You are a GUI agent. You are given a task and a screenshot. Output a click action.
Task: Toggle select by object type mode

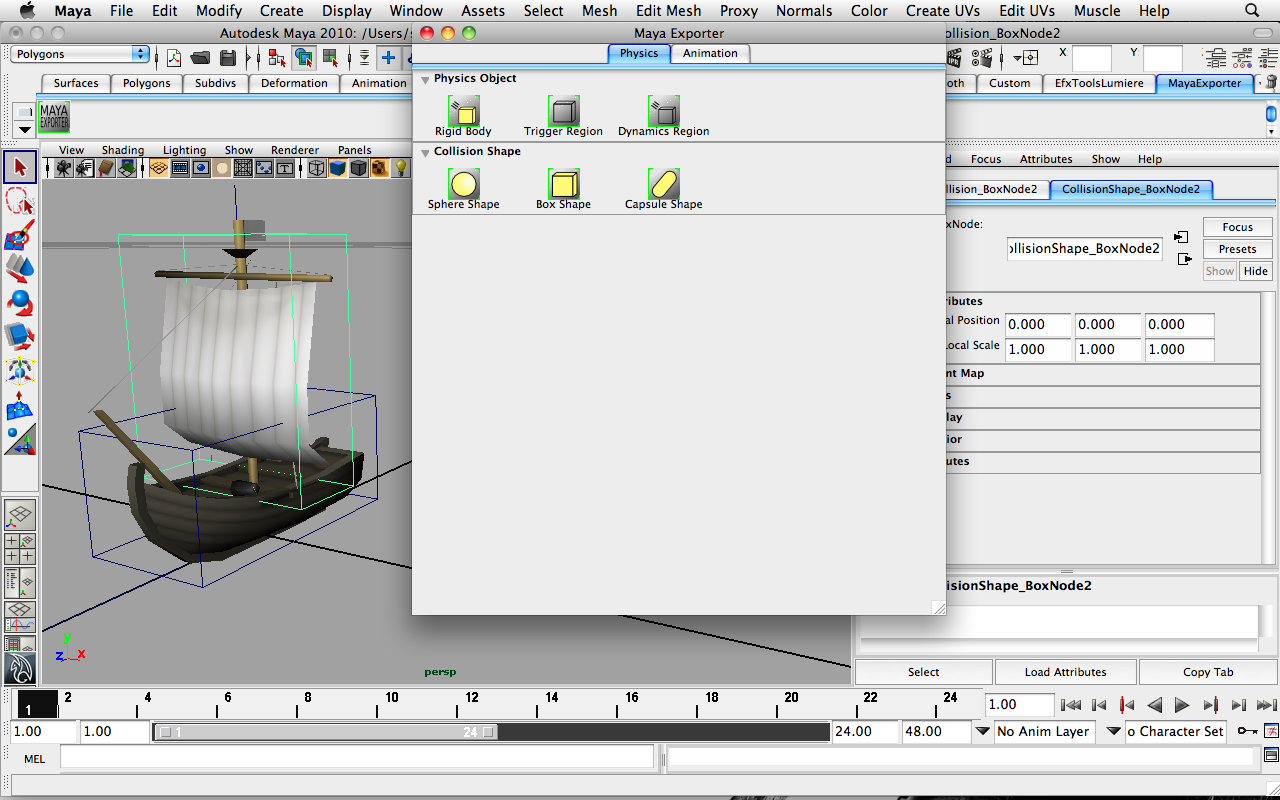click(x=303, y=57)
